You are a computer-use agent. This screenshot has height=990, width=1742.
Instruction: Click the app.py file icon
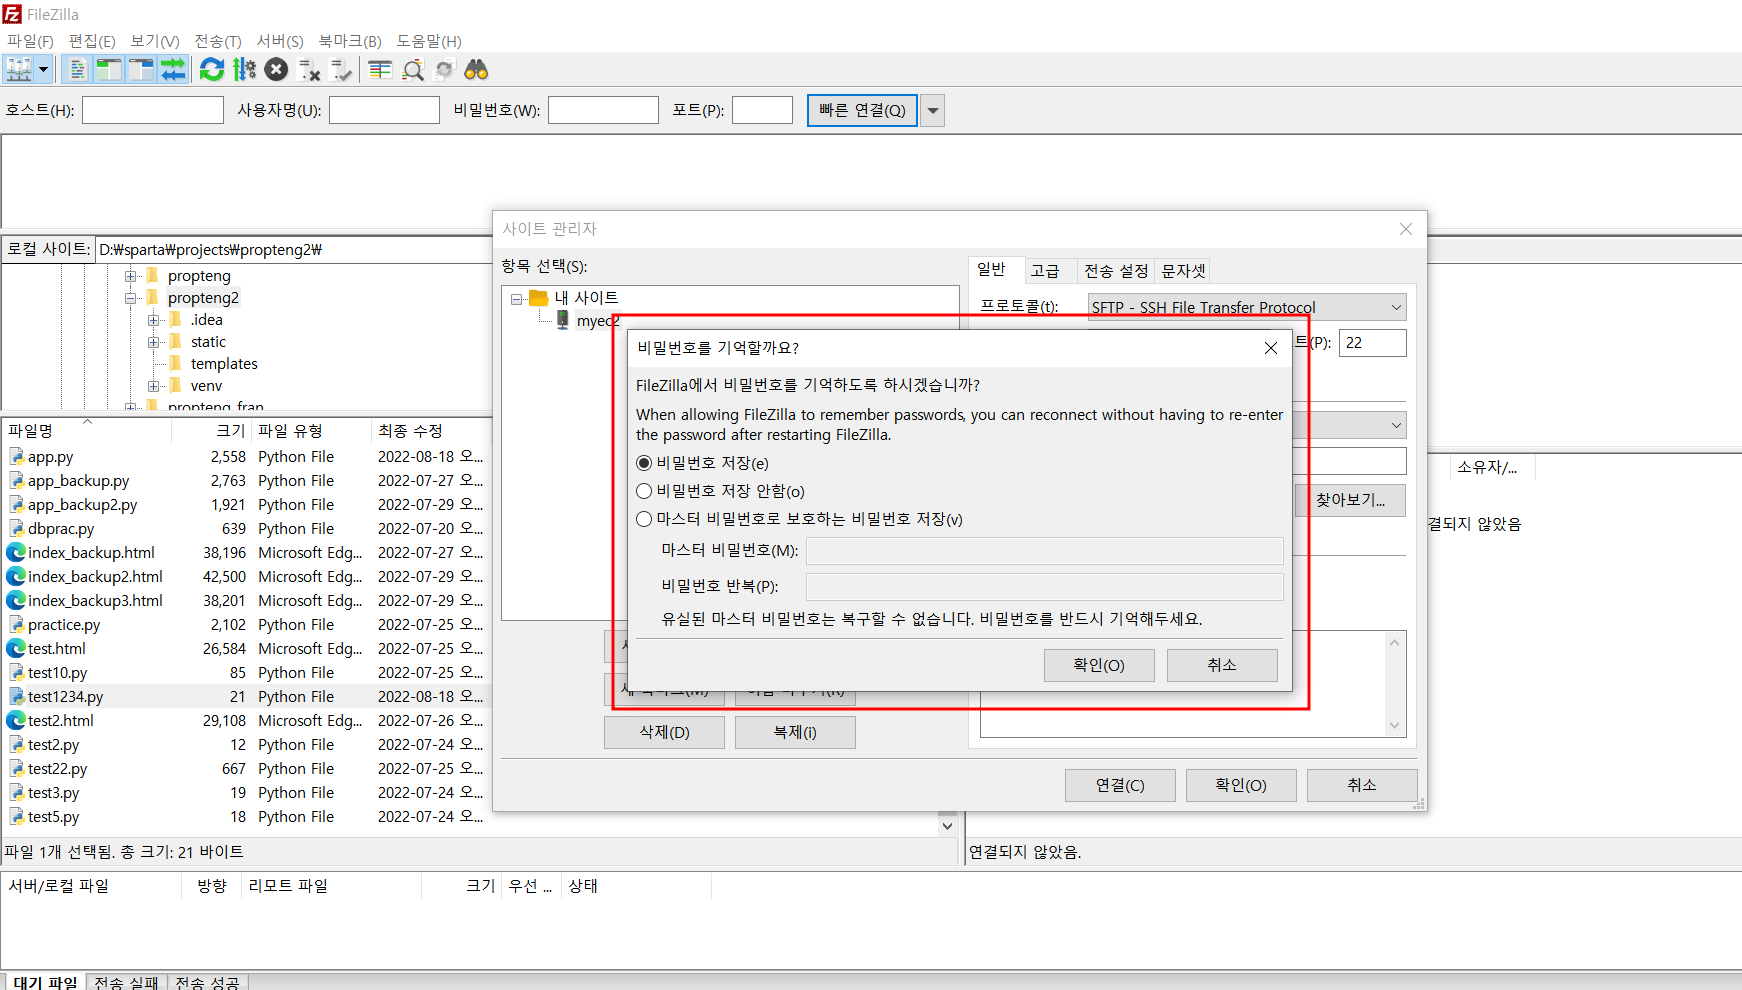coord(17,456)
